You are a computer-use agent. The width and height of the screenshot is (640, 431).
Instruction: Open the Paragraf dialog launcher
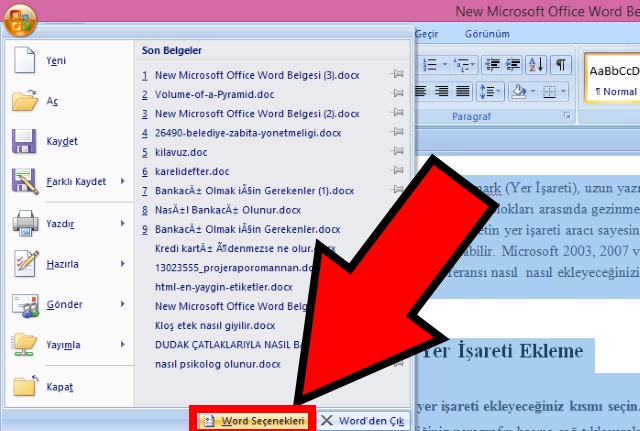(x=567, y=116)
